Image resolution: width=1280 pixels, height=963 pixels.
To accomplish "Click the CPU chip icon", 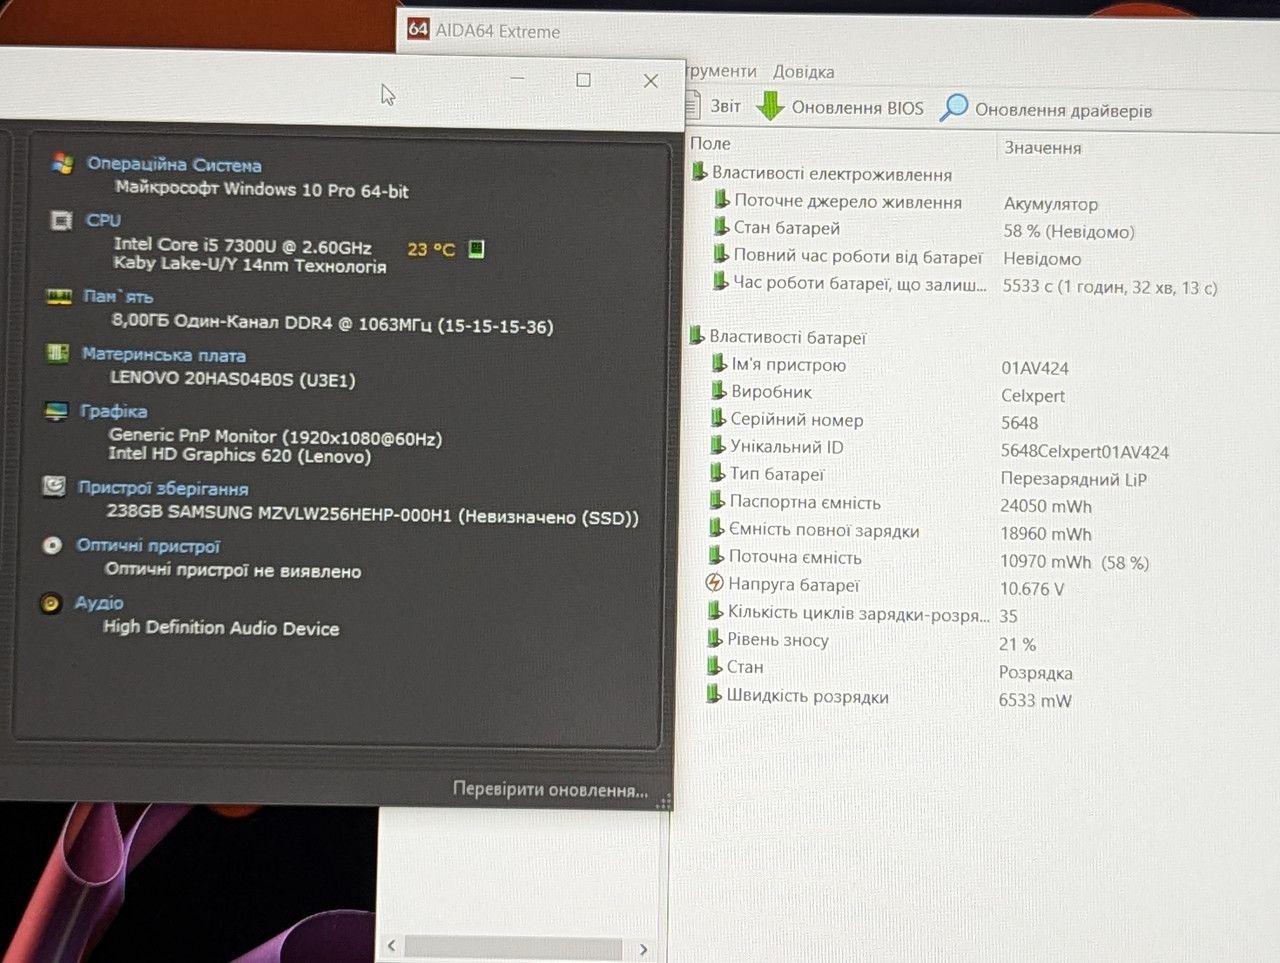I will [61, 220].
